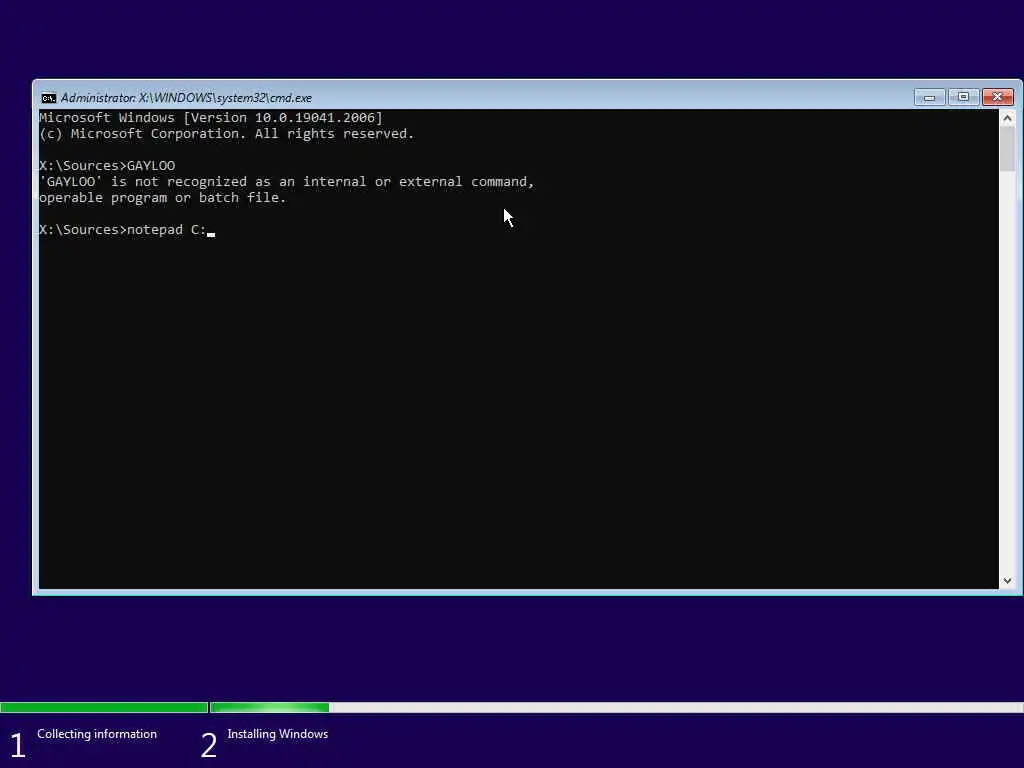Click the scrollbar down arrow
This screenshot has height=768, width=1024.
click(x=1007, y=581)
